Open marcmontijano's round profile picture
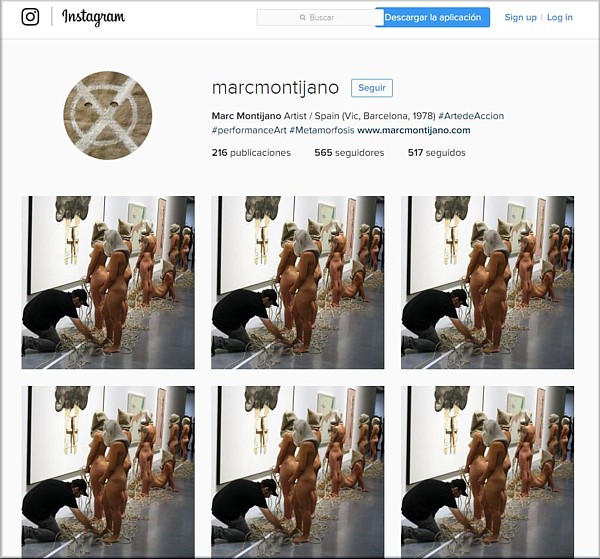The height and width of the screenshot is (559, 600). pyautogui.click(x=108, y=116)
